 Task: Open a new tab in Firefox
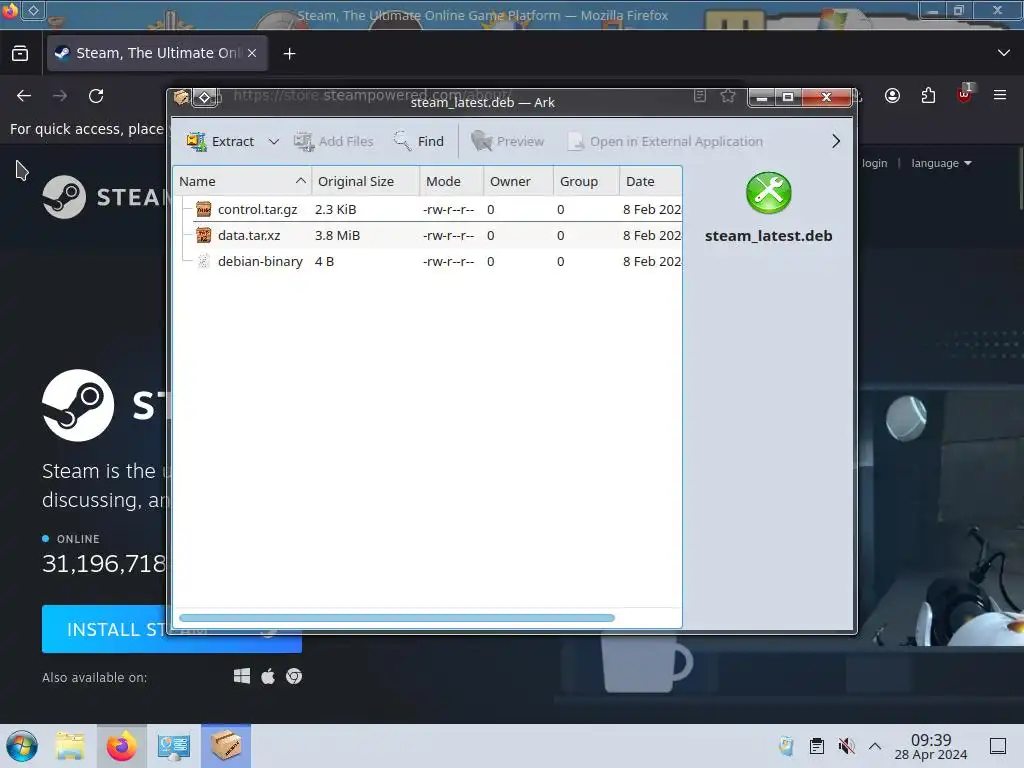(289, 54)
